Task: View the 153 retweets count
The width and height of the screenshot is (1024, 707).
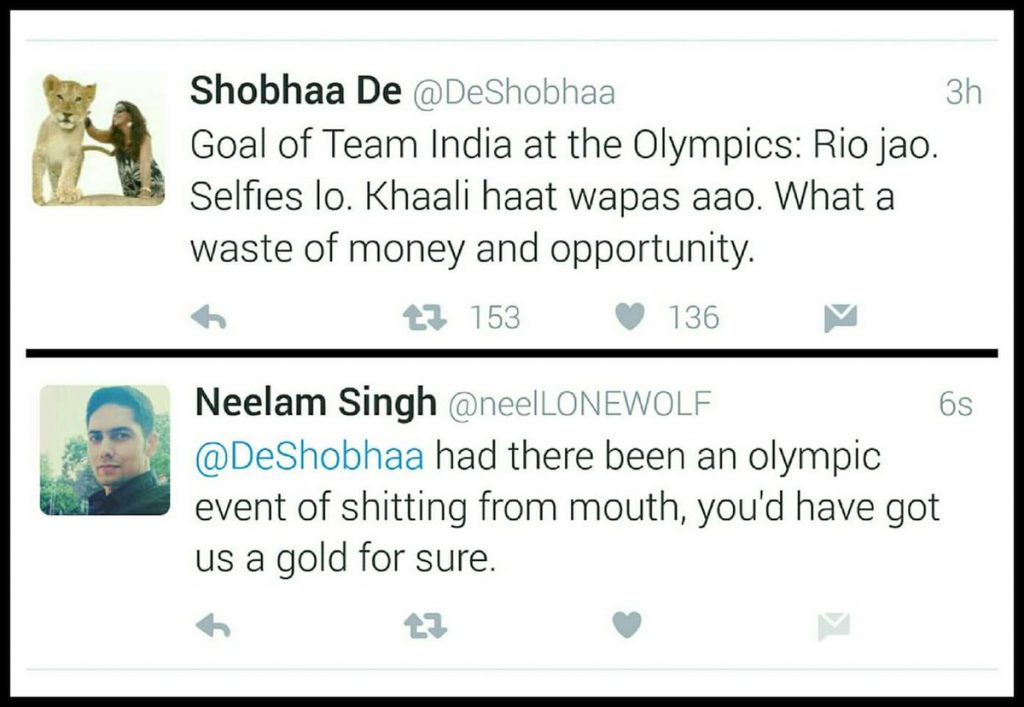Action: pyautogui.click(x=495, y=318)
